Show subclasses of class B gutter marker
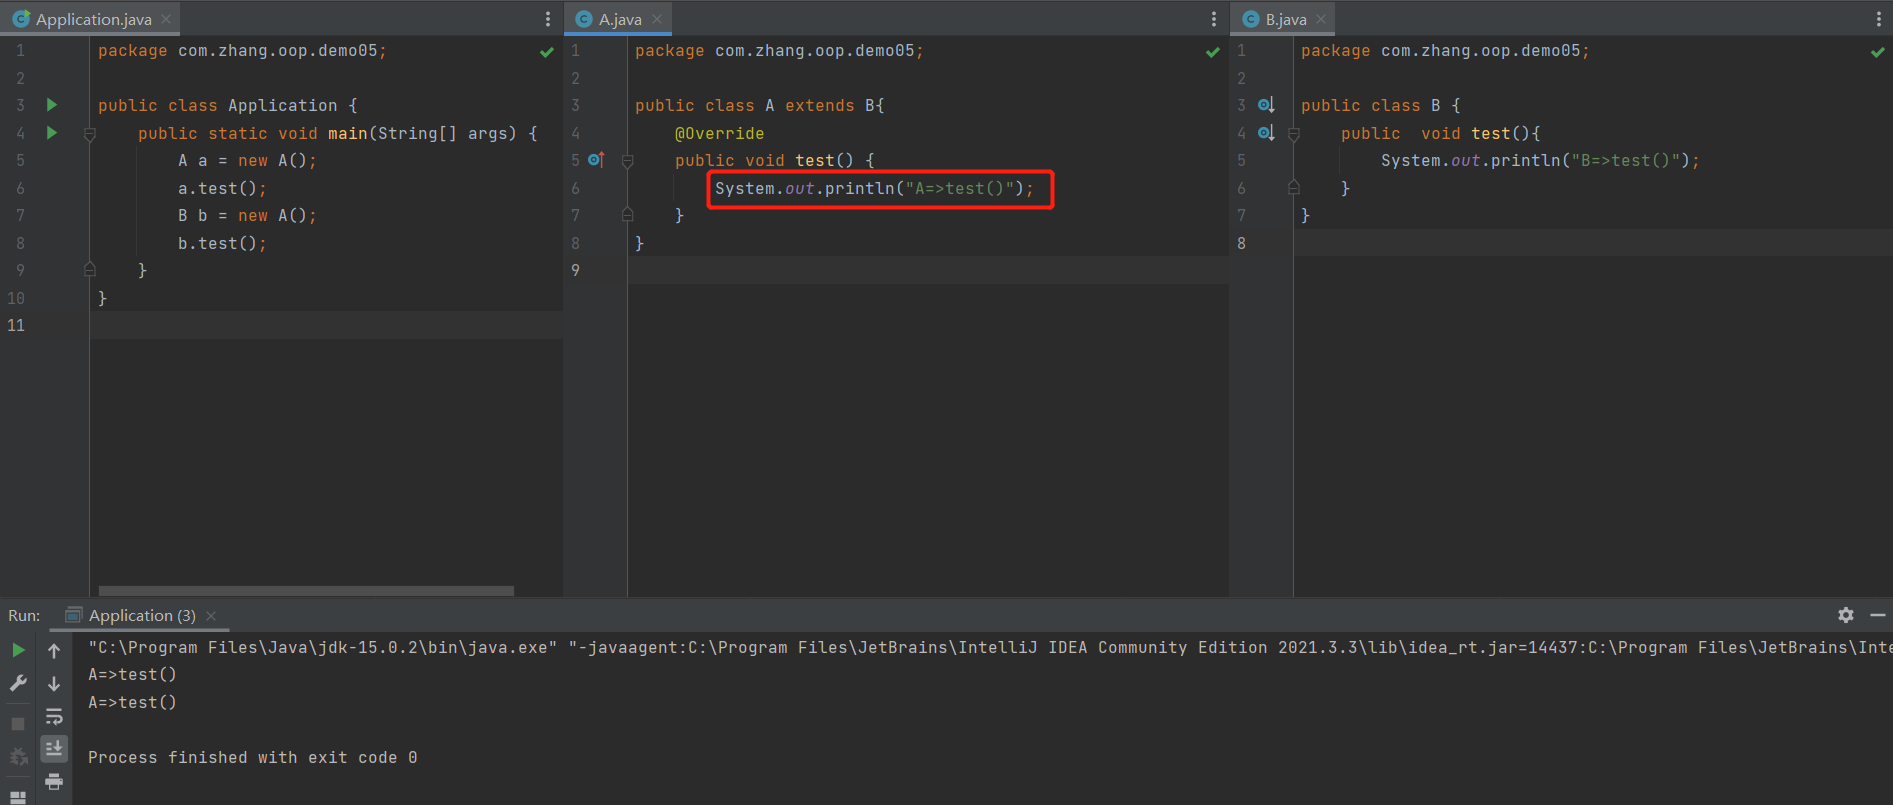This screenshot has height=805, width=1893. point(1266,105)
